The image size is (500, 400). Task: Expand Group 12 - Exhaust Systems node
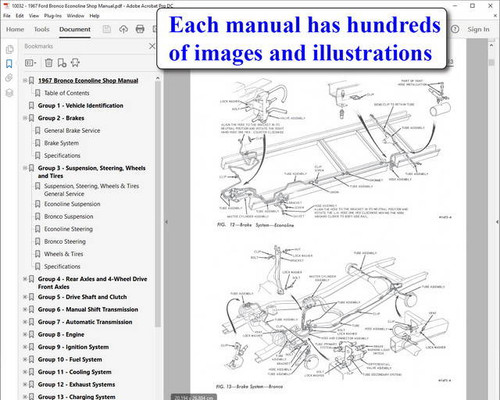[x=25, y=384]
